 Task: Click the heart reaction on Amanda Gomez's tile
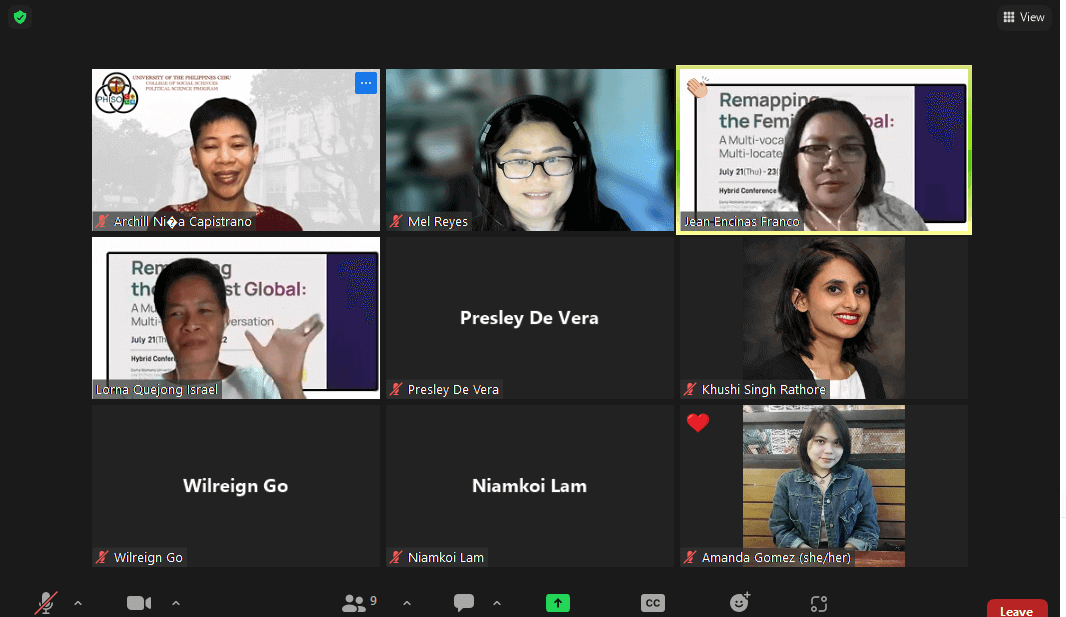pyautogui.click(x=698, y=423)
